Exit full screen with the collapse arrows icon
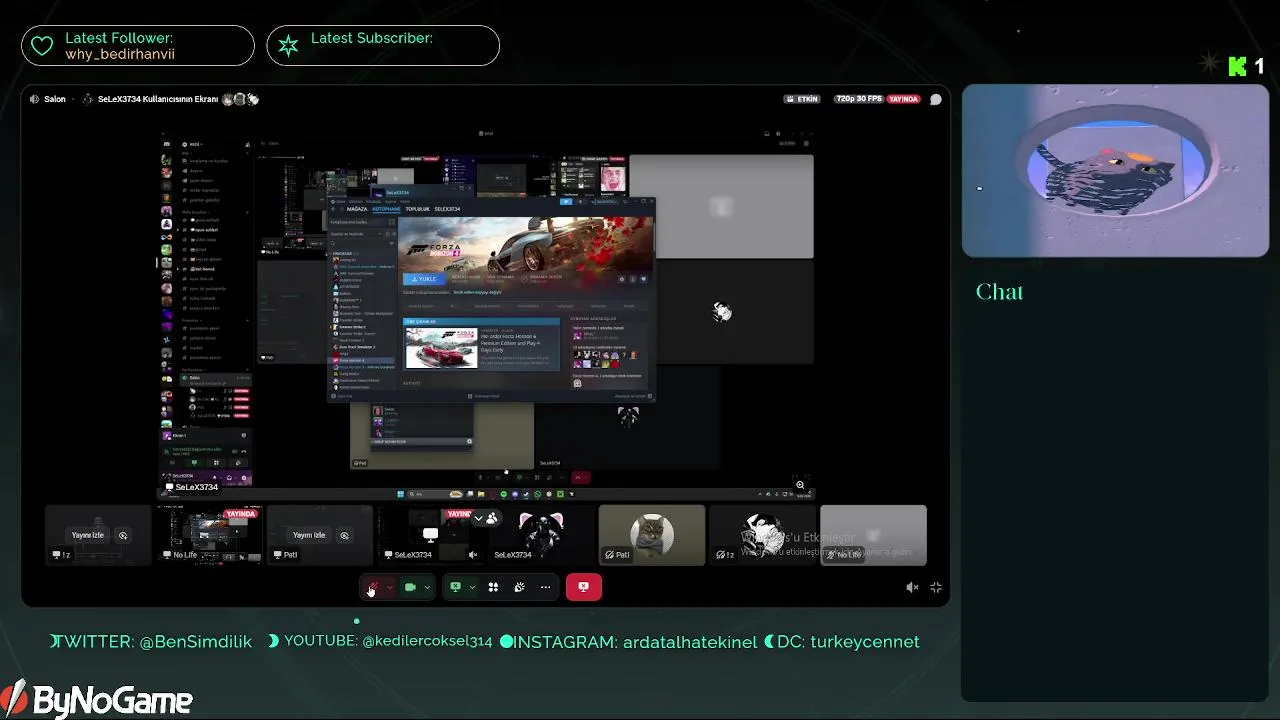The height and width of the screenshot is (720, 1280). coord(936,588)
